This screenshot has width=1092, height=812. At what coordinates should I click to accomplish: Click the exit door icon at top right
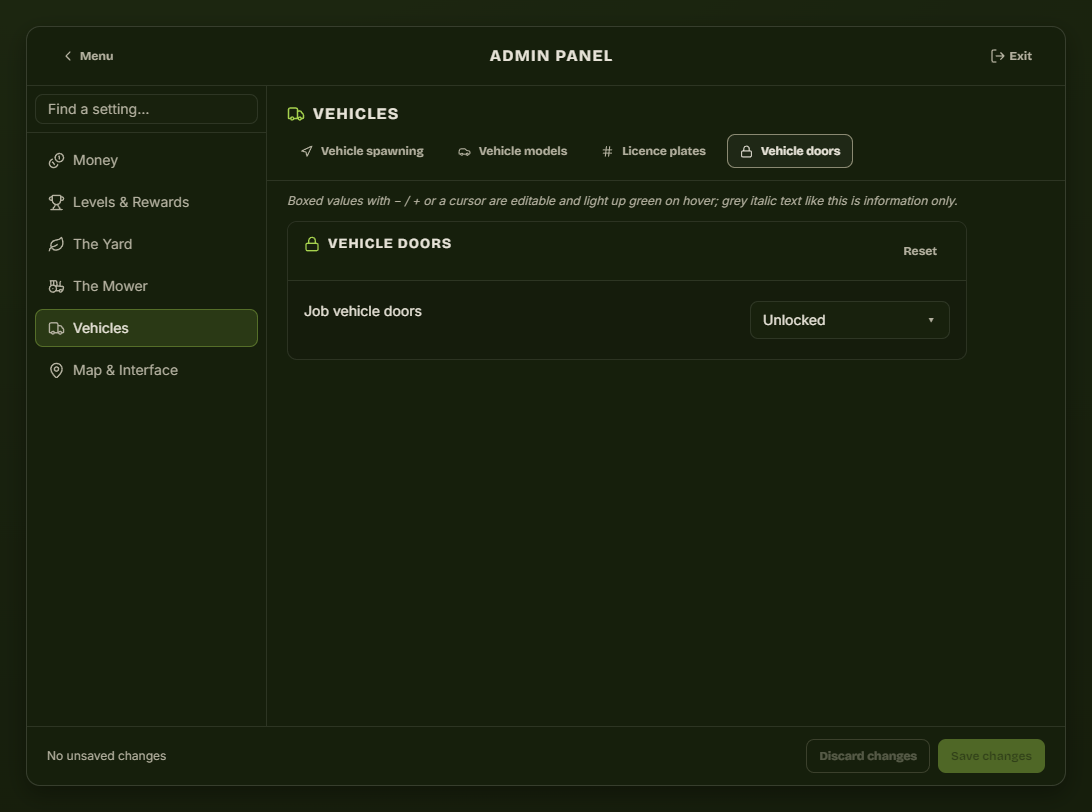(x=997, y=56)
